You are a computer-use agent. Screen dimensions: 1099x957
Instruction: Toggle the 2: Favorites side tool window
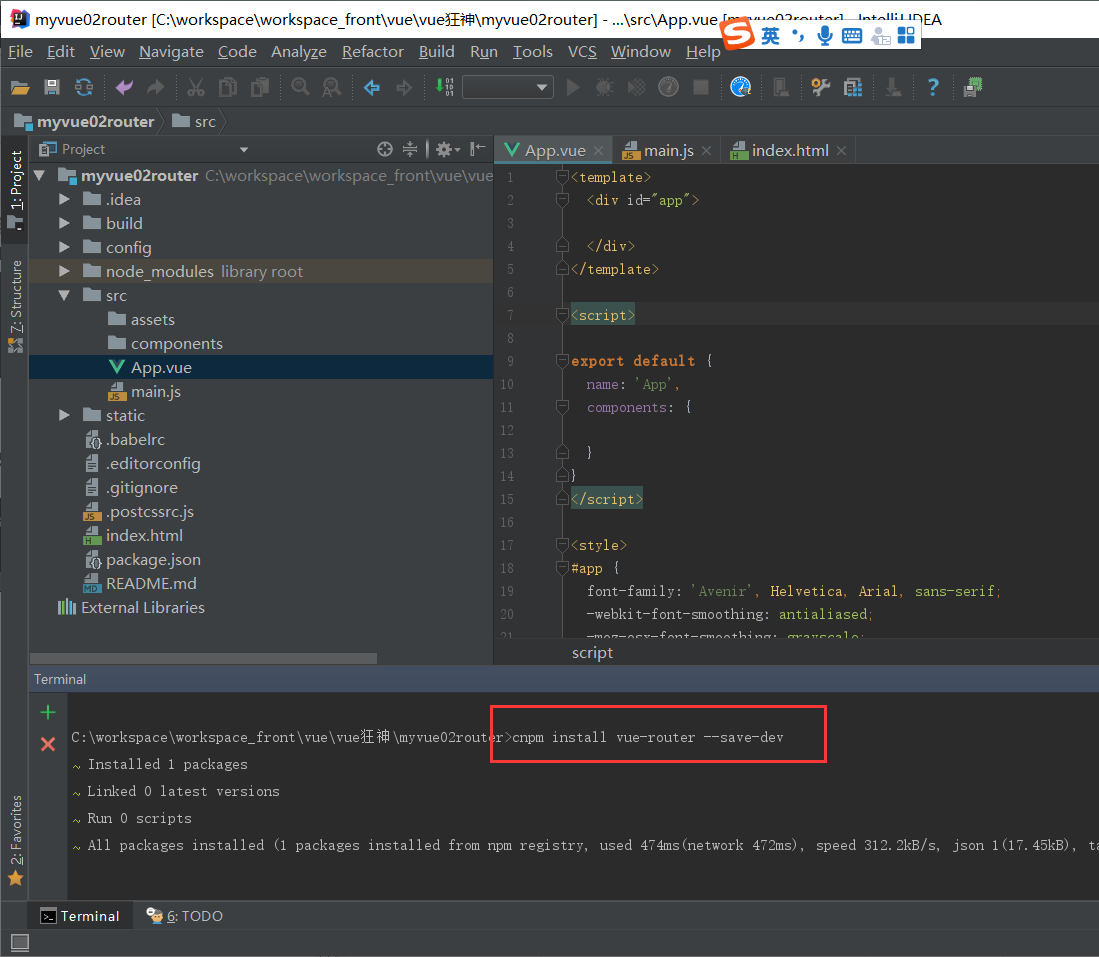coord(15,840)
